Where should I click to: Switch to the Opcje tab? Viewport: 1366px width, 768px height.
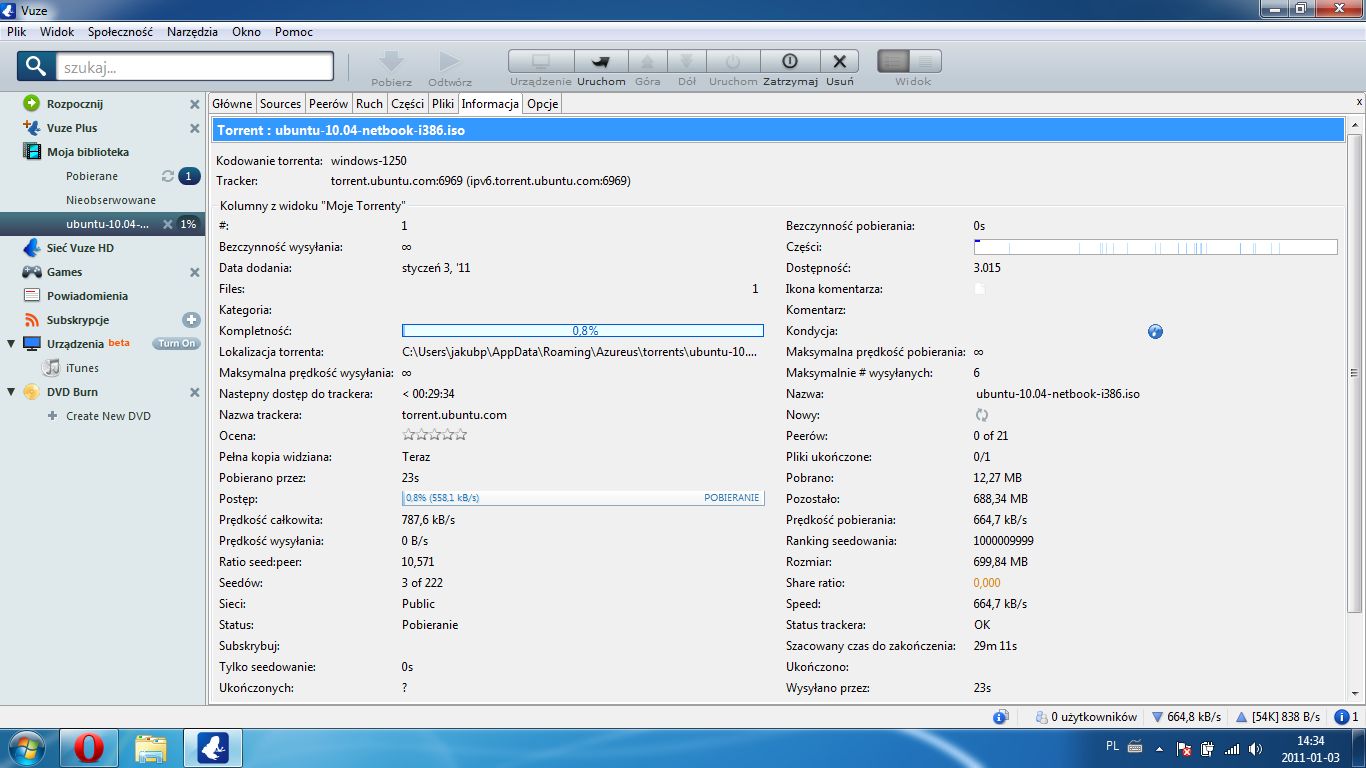point(542,104)
